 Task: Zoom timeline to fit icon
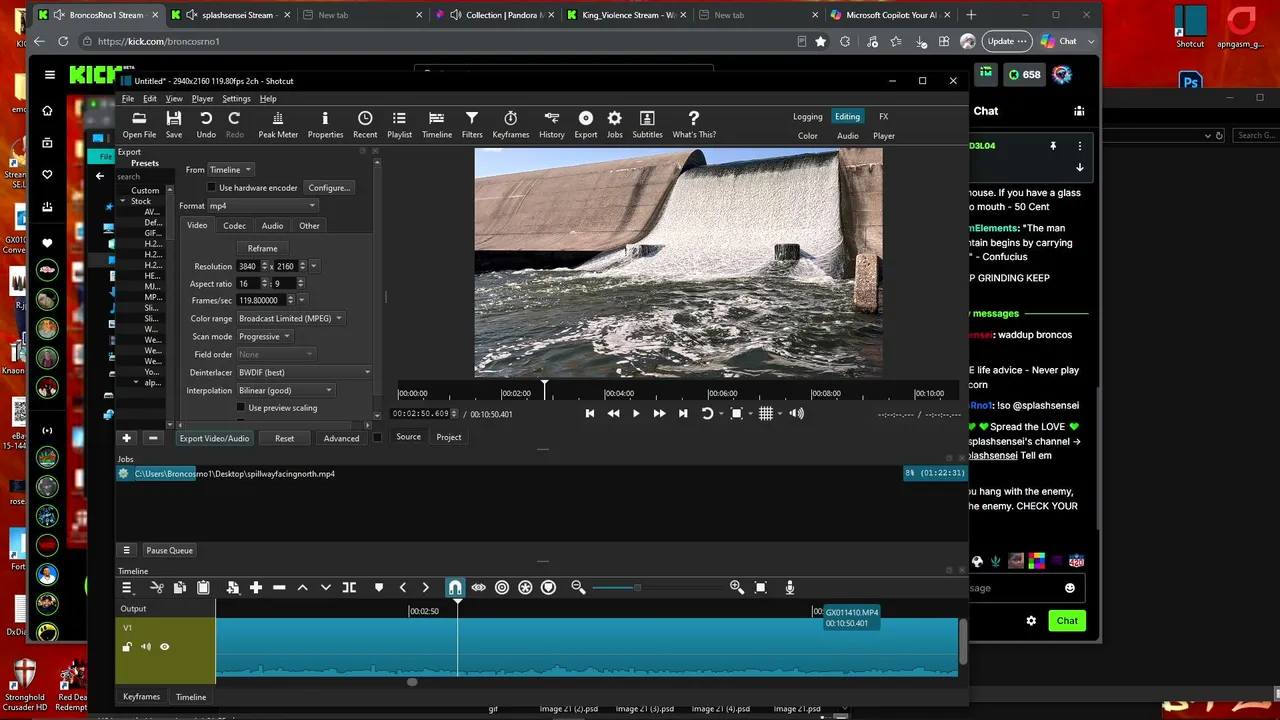tap(760, 588)
